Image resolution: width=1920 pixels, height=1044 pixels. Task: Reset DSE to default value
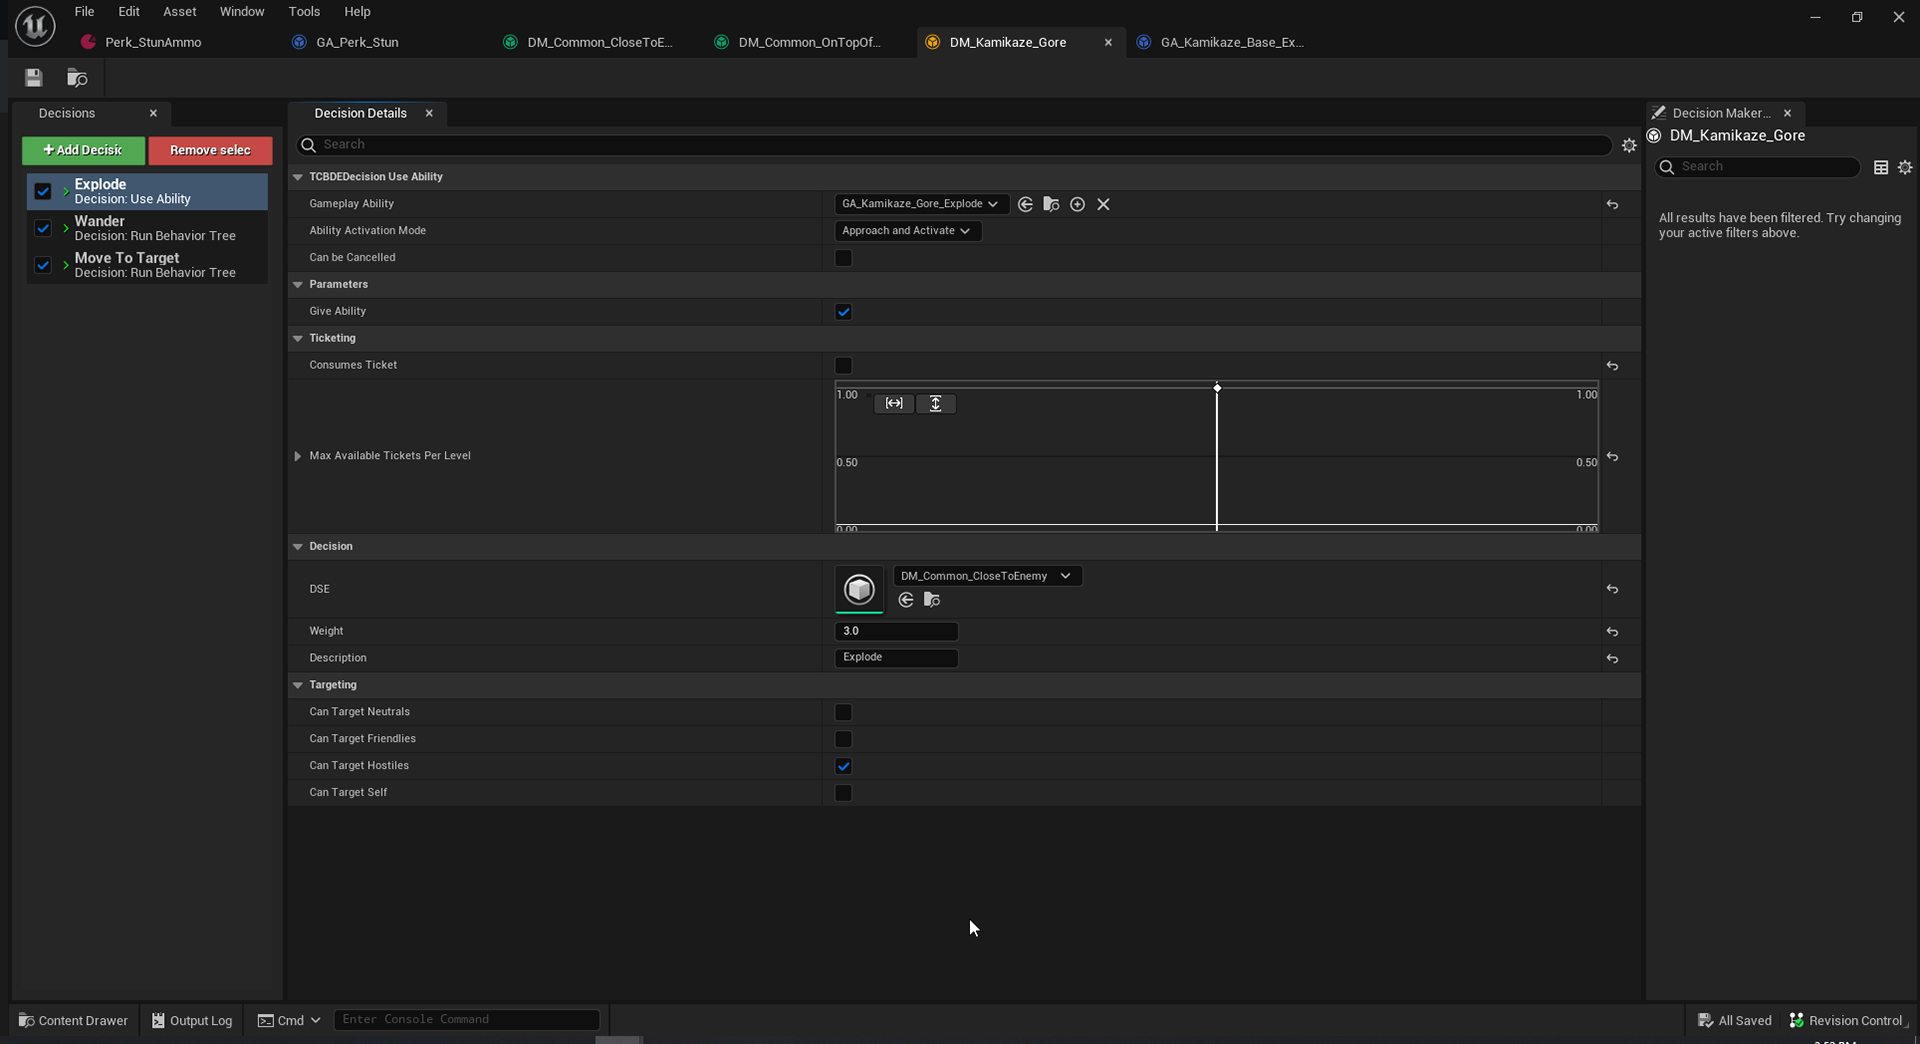(1612, 589)
